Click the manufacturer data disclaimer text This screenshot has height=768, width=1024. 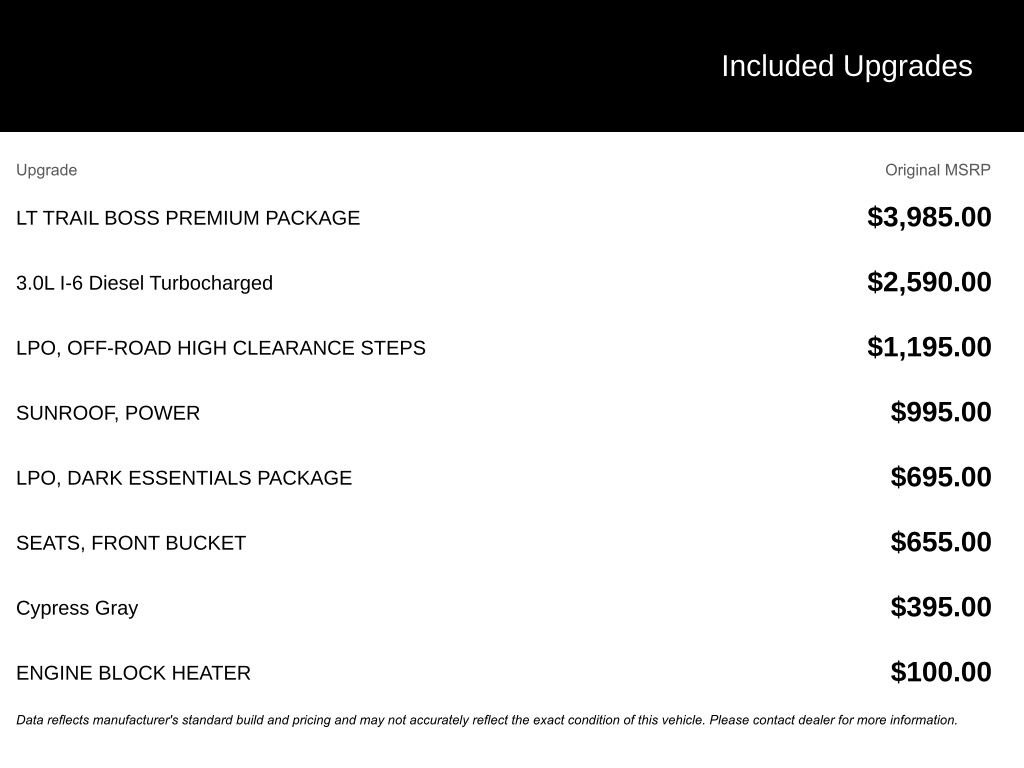click(487, 720)
